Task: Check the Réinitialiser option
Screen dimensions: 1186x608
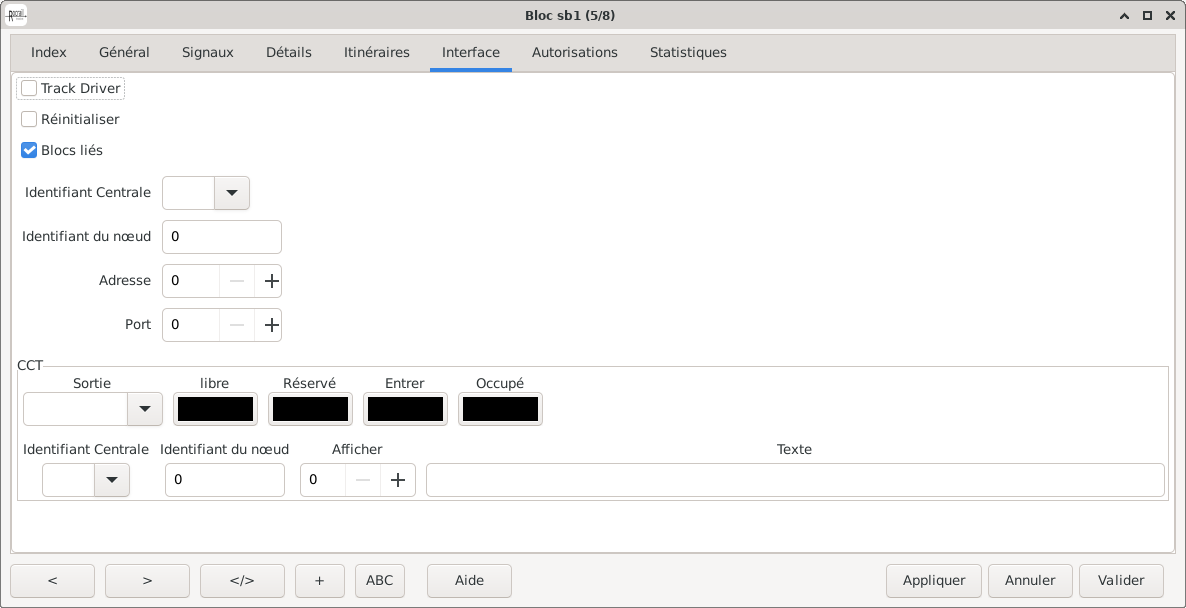Action: 30,120
